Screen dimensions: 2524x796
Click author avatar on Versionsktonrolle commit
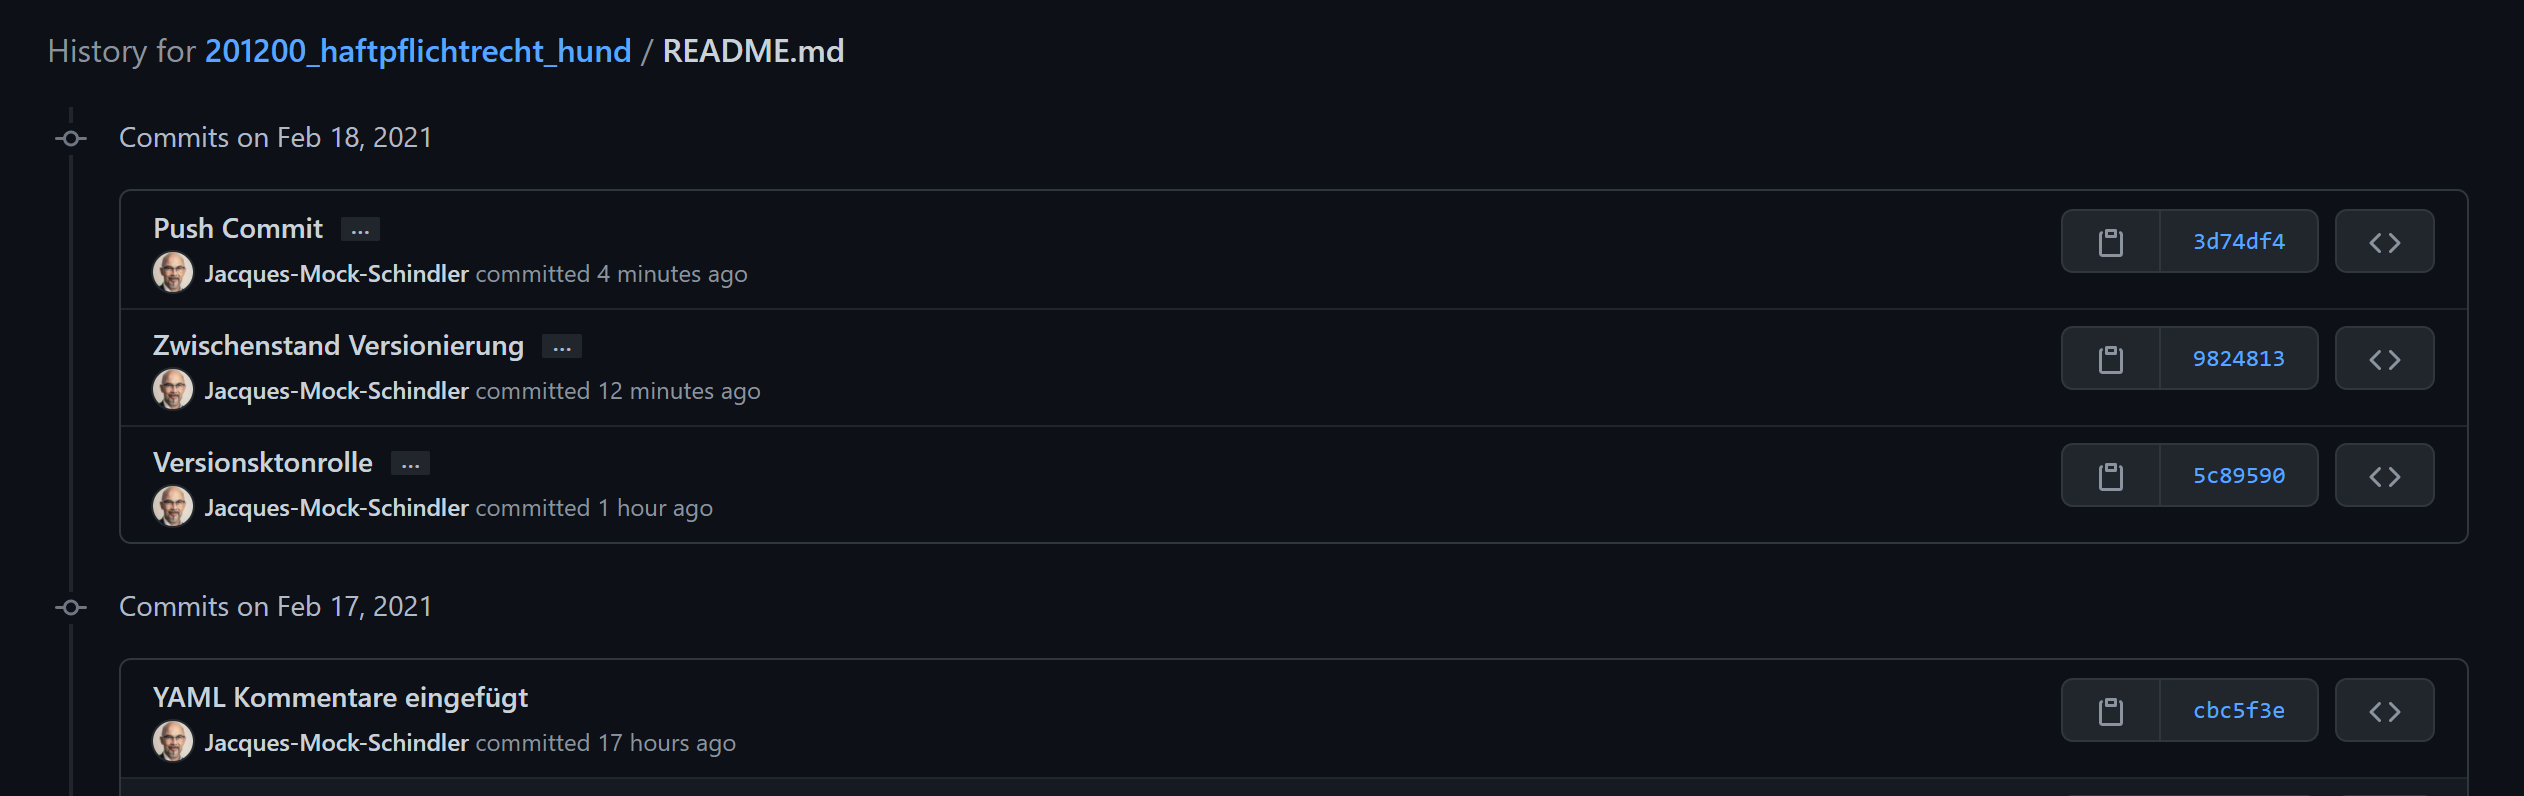(x=173, y=506)
